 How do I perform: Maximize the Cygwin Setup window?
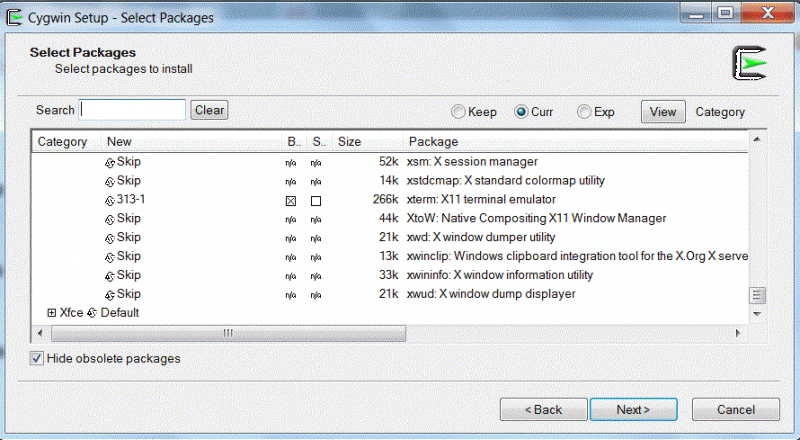(726, 12)
